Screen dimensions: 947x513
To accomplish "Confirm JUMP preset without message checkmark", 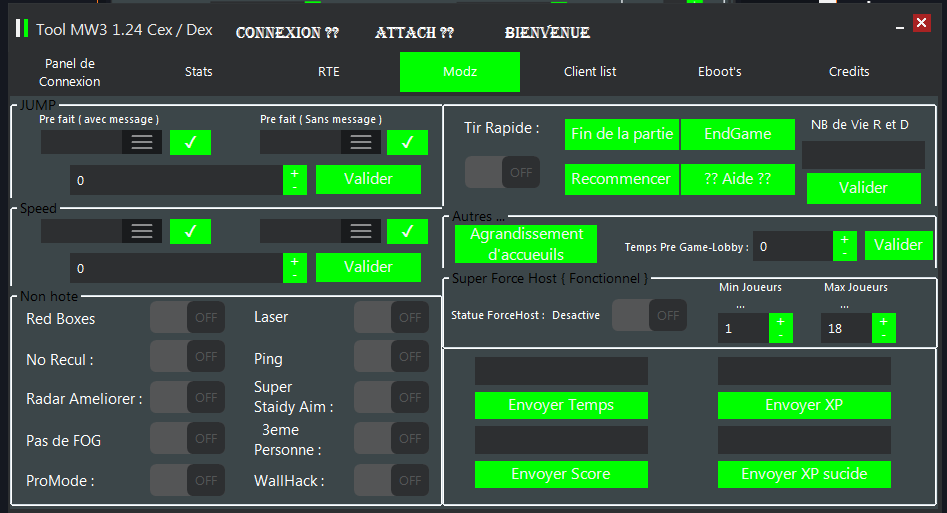I will coord(408,143).
